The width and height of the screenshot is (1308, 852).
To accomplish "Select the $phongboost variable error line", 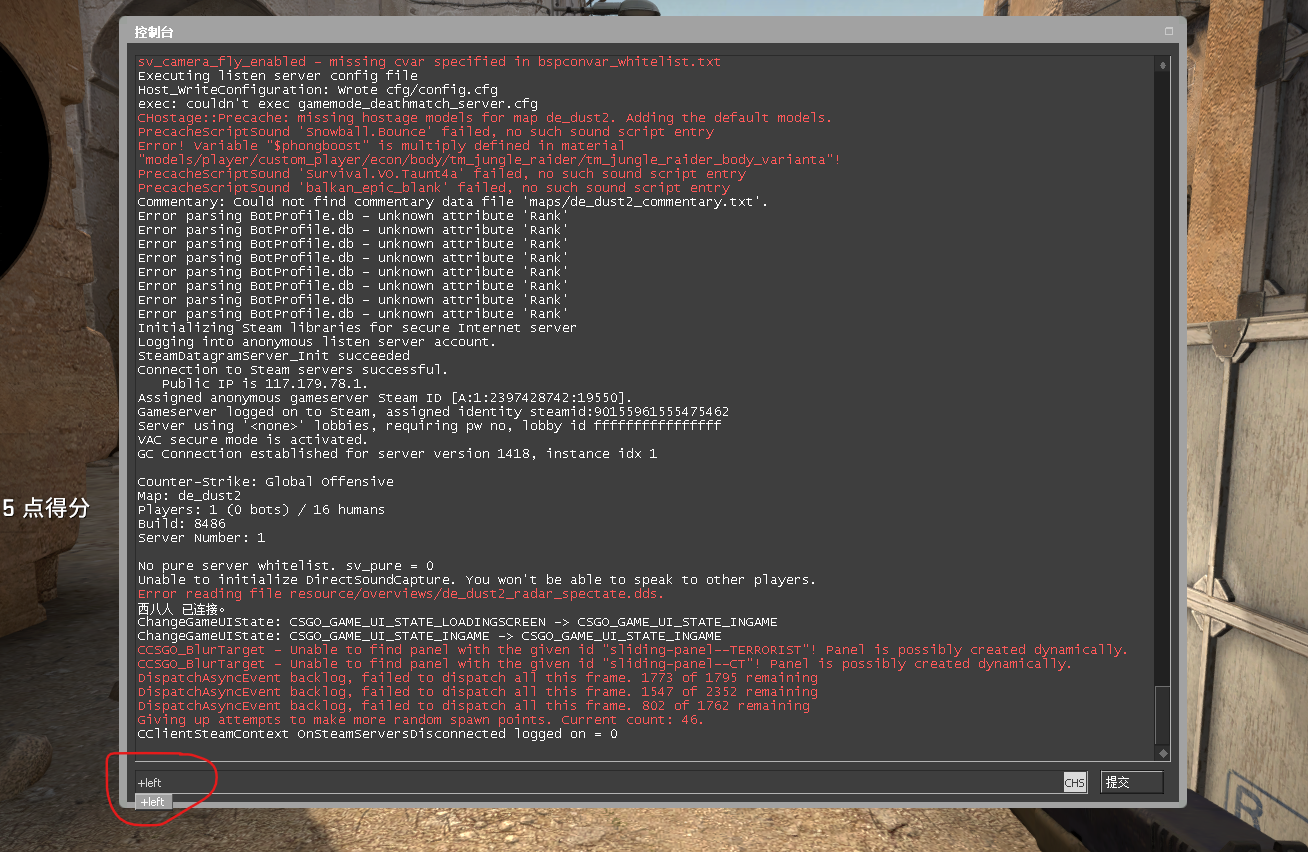I will click(x=381, y=146).
